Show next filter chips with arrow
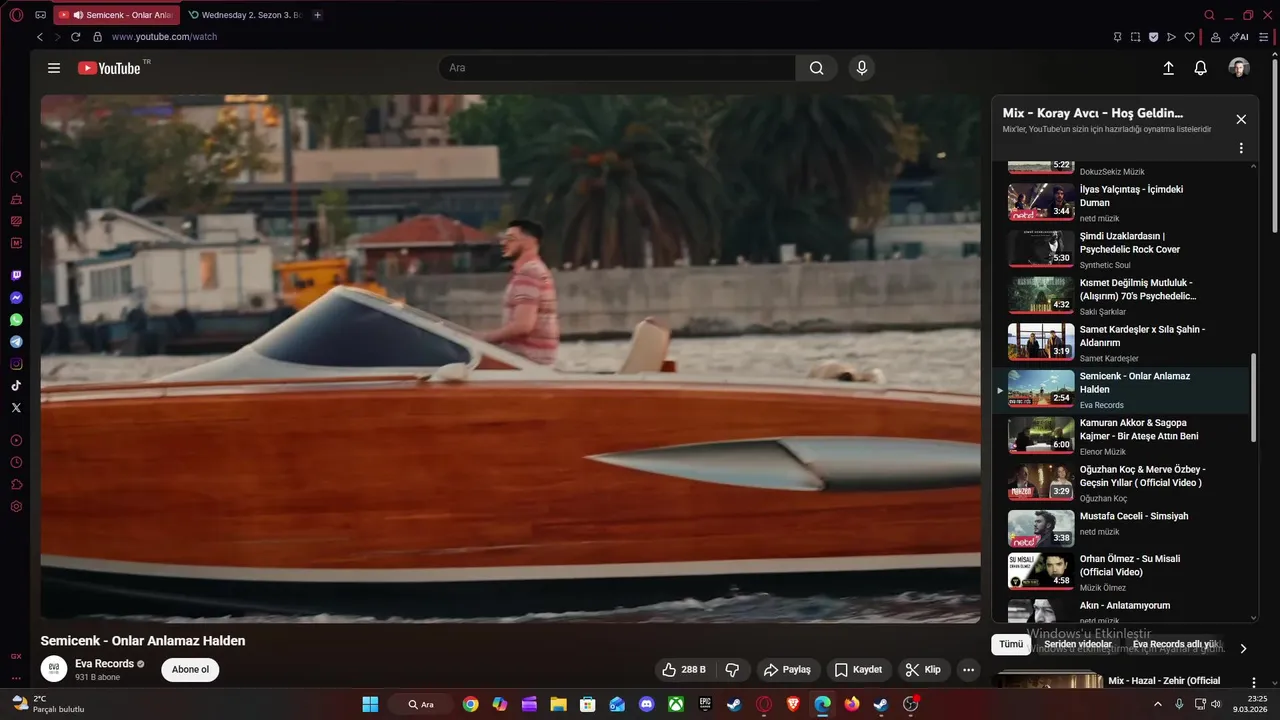 click(x=1243, y=648)
